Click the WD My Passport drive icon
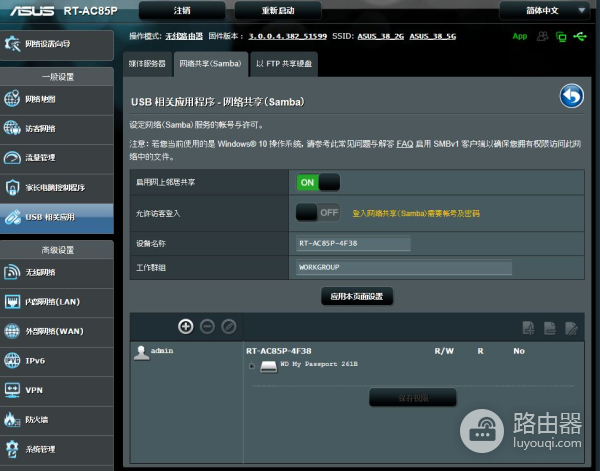The image size is (600, 471). coord(269,366)
